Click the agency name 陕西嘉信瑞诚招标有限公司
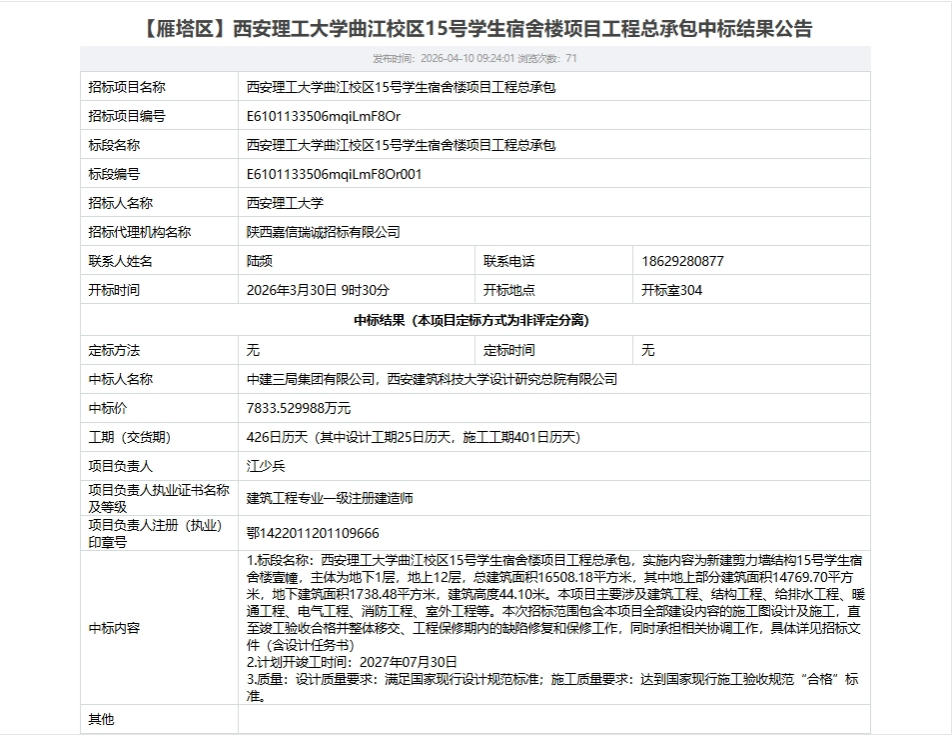952x735 pixels. pos(323,232)
